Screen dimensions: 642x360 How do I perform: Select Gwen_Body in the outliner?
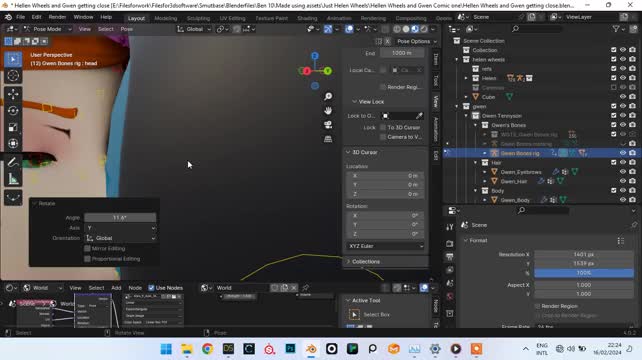(515, 200)
